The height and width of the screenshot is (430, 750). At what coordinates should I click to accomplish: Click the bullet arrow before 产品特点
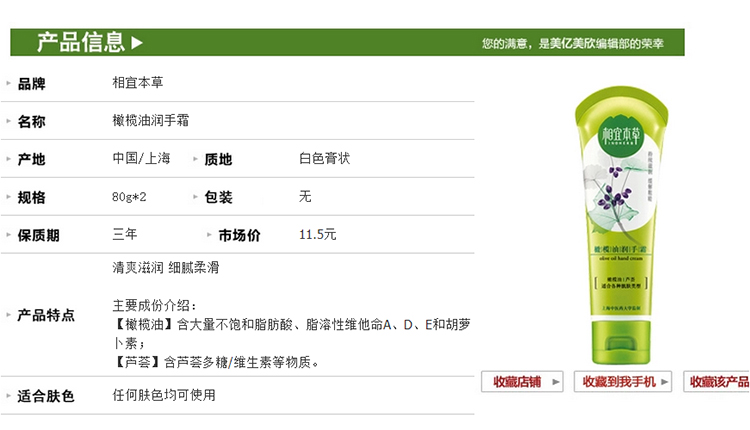8,314
